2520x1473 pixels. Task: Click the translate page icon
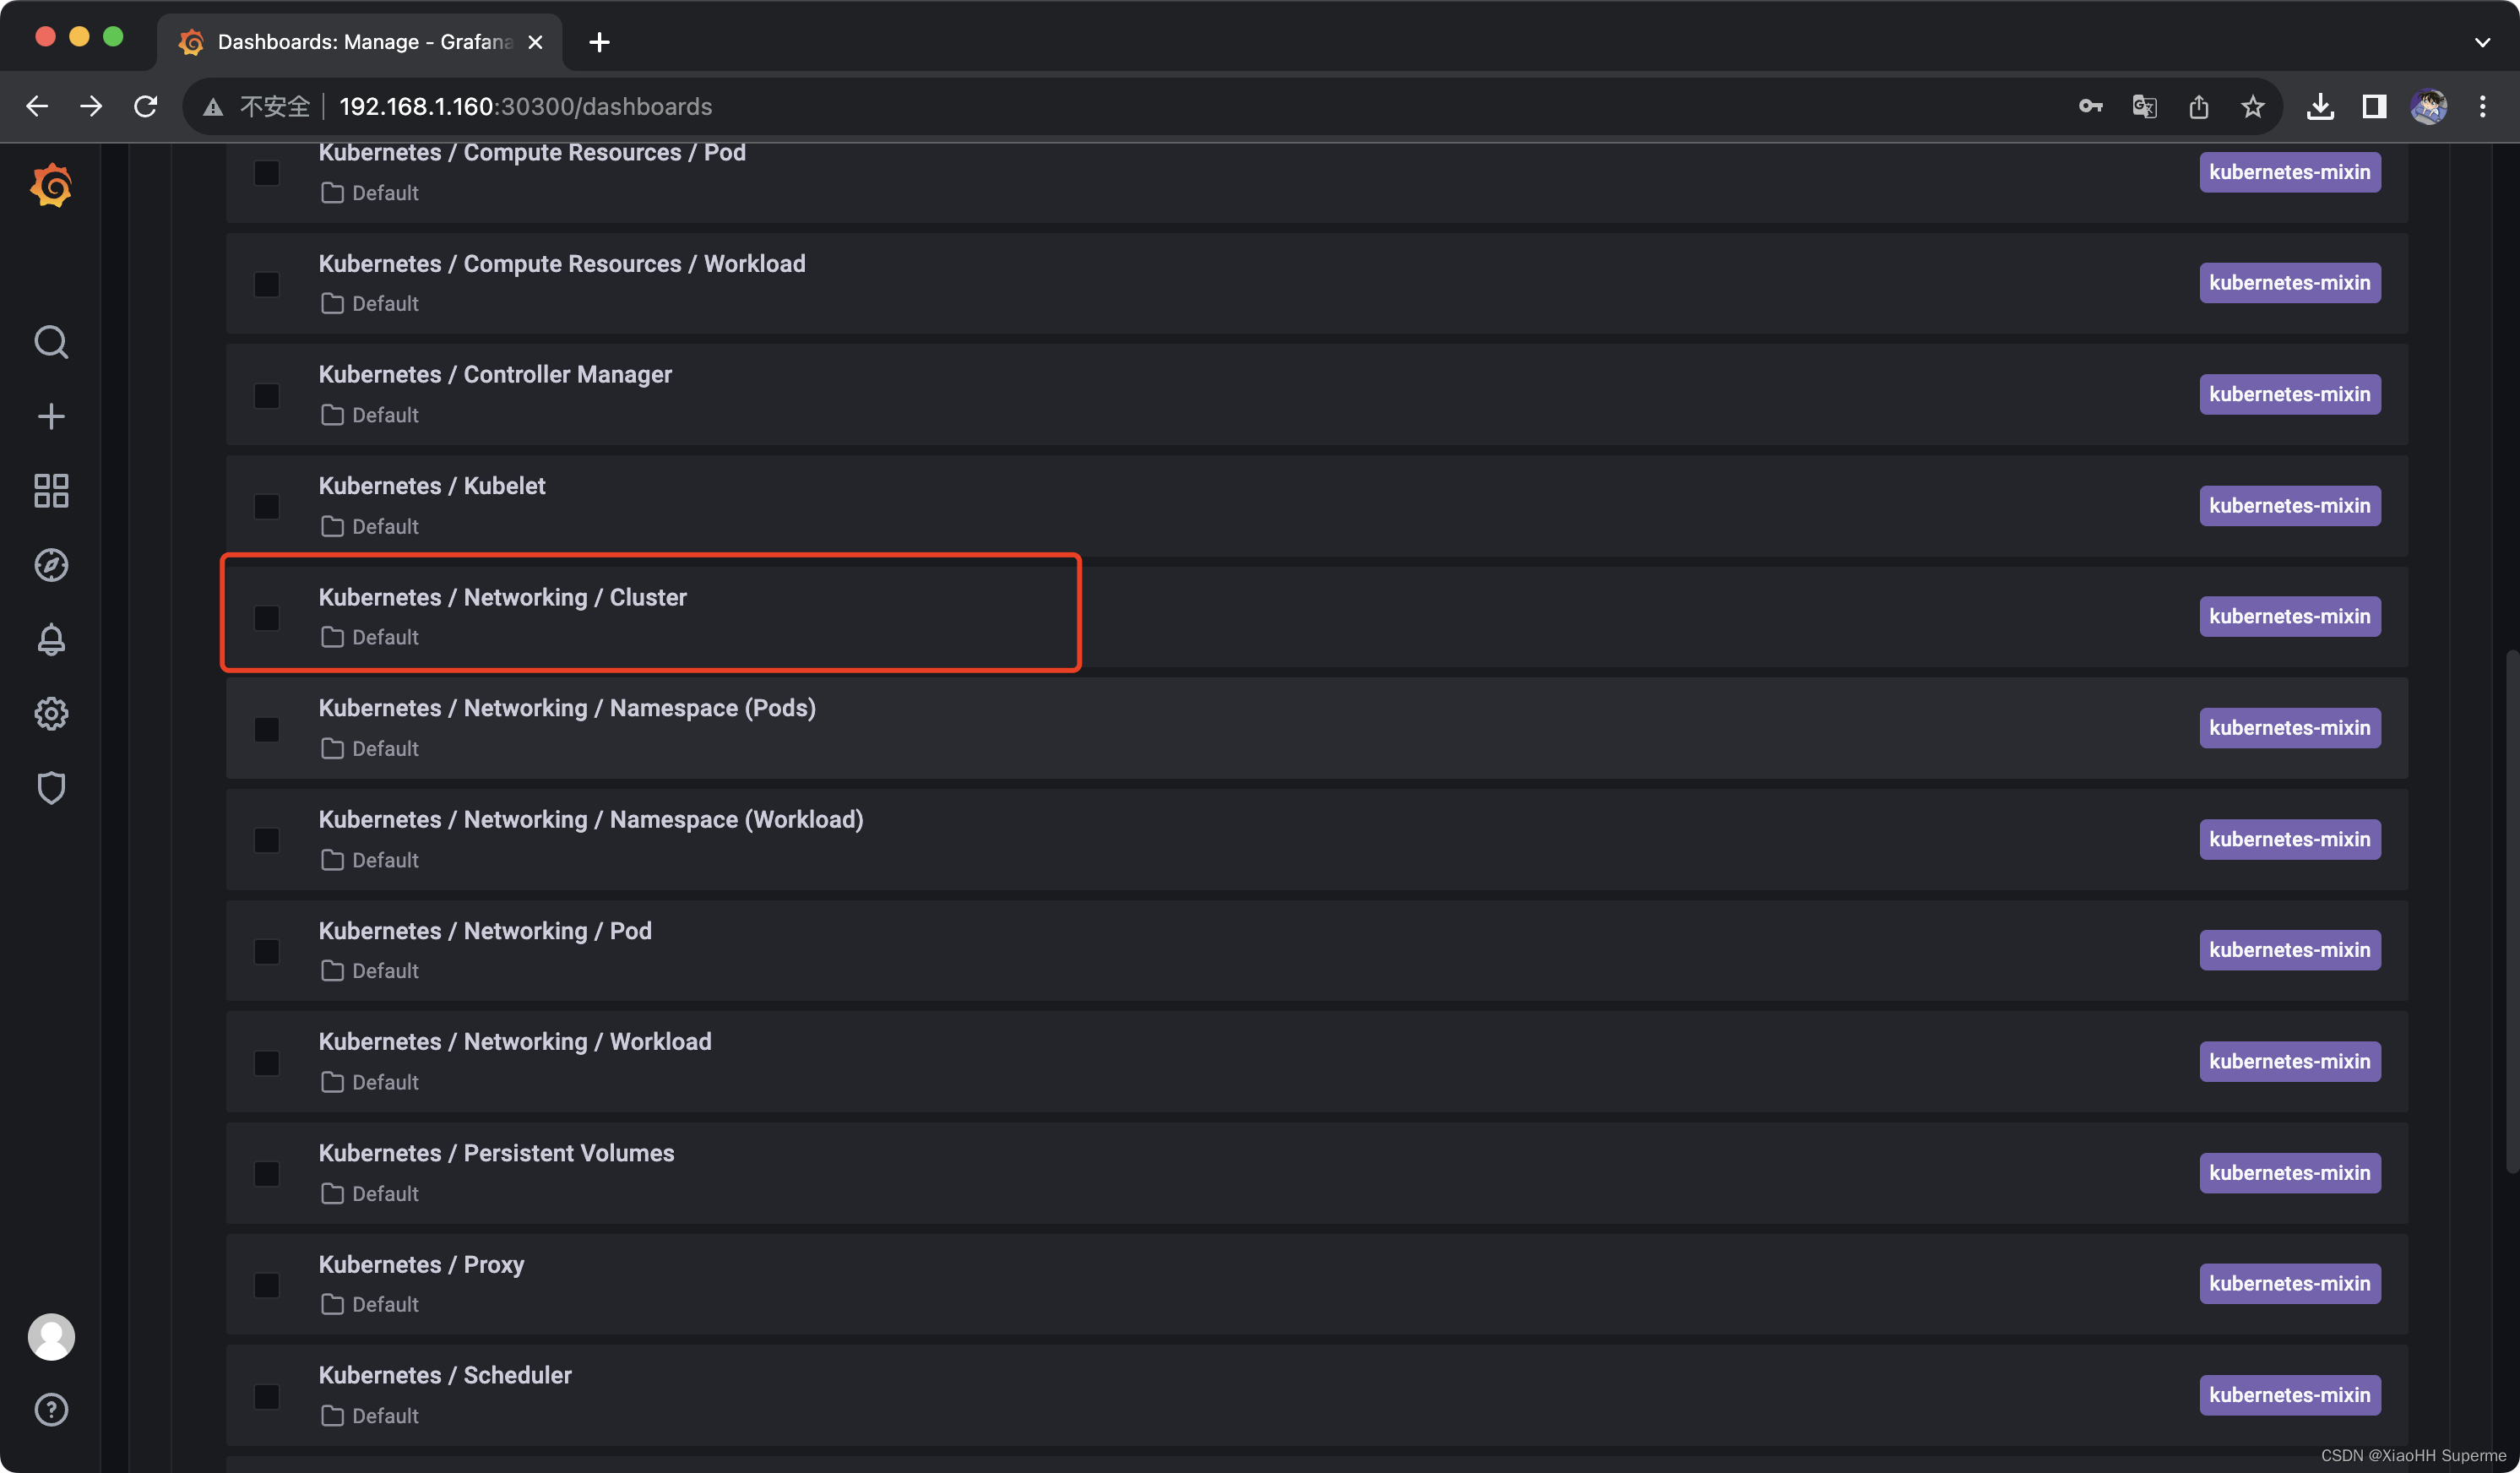(2144, 106)
